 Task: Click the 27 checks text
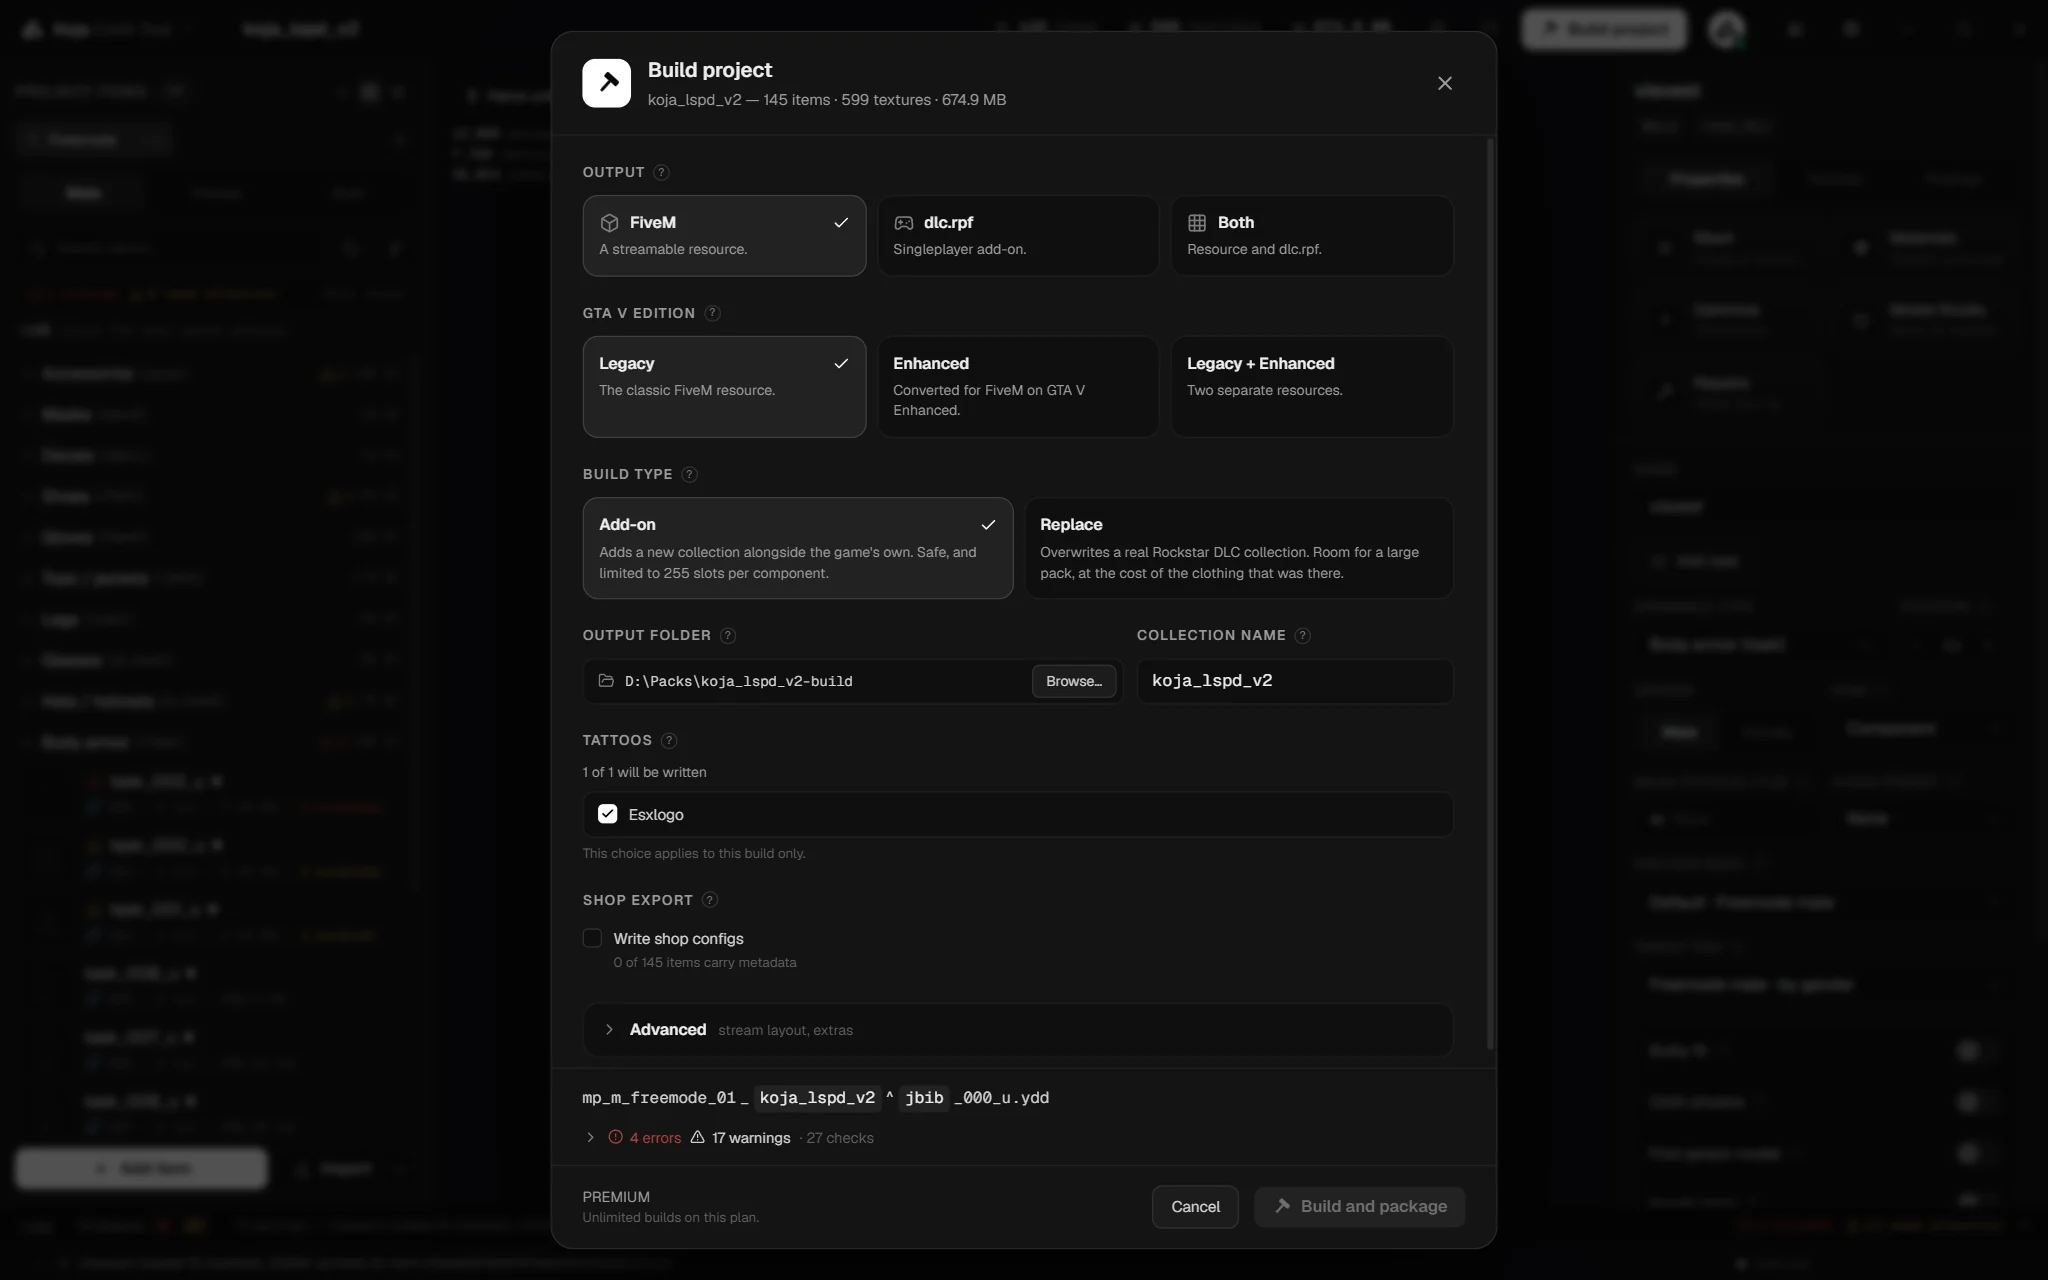[840, 1138]
